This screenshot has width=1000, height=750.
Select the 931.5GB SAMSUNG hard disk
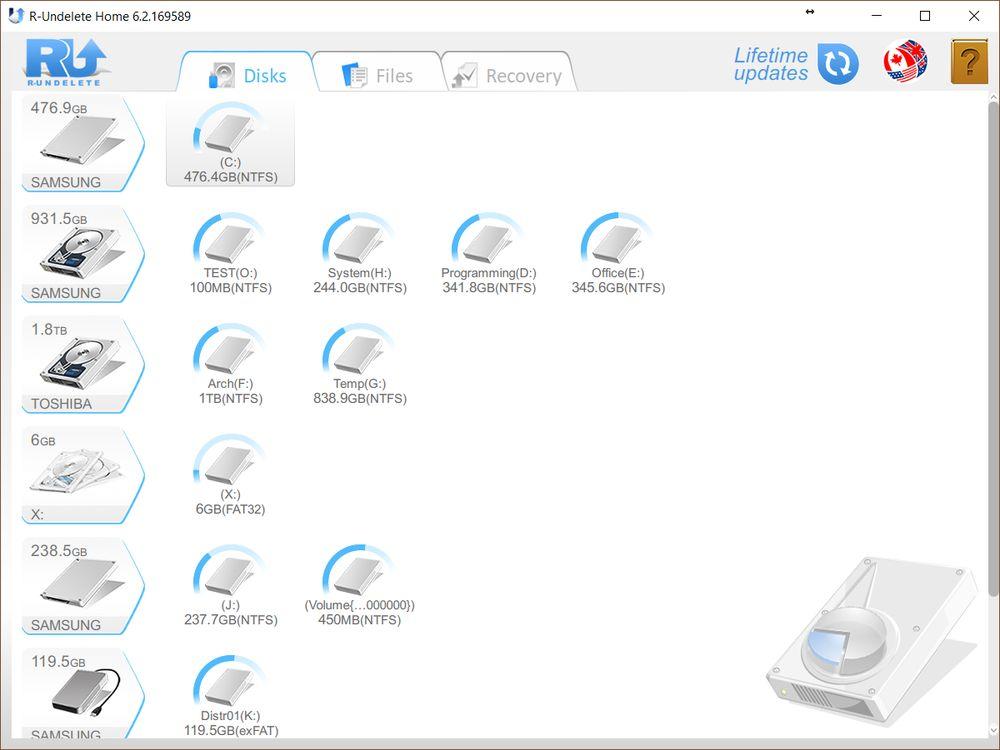[83, 254]
